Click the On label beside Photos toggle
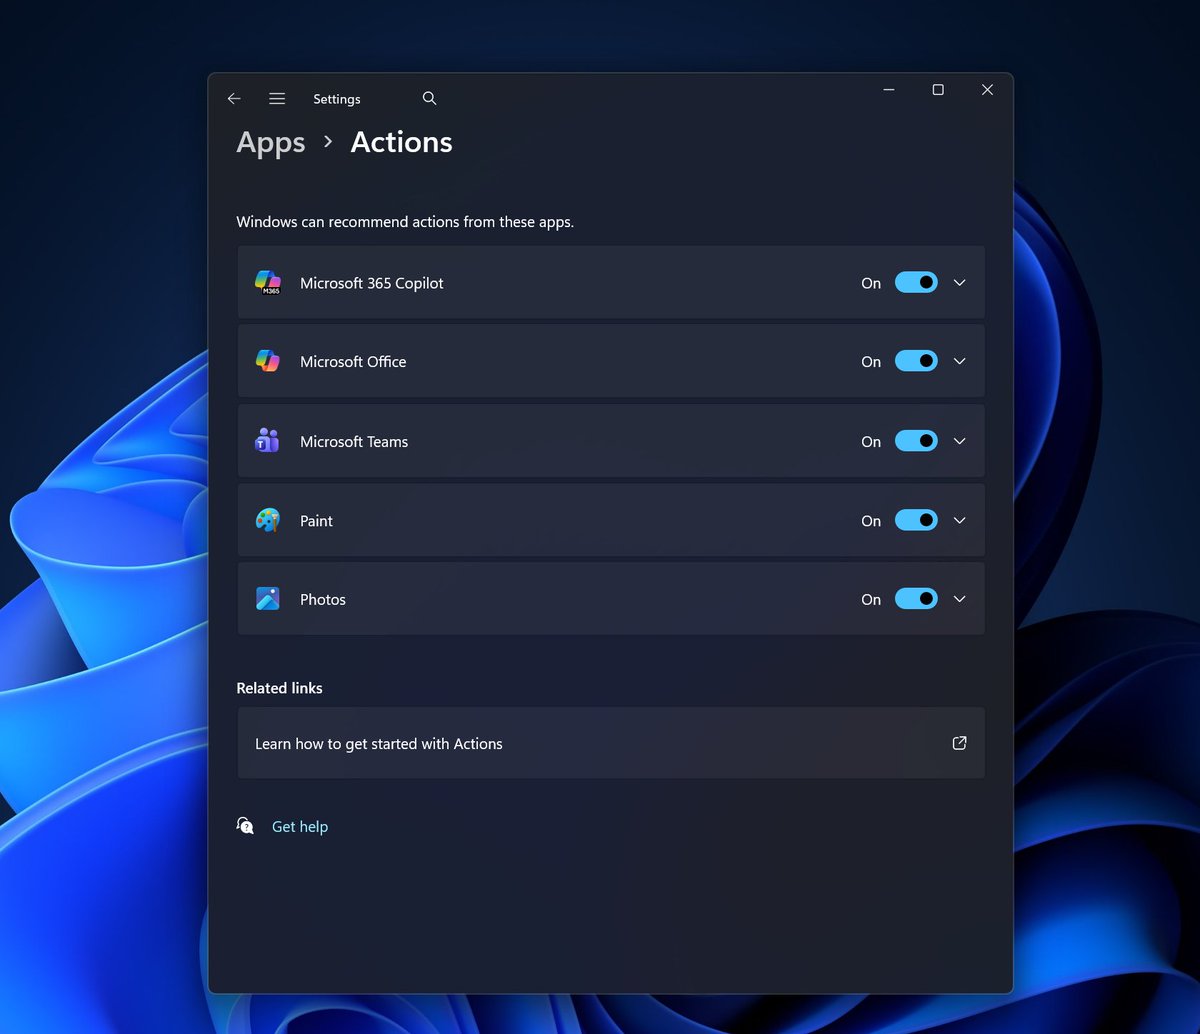This screenshot has width=1200, height=1034. click(x=871, y=600)
